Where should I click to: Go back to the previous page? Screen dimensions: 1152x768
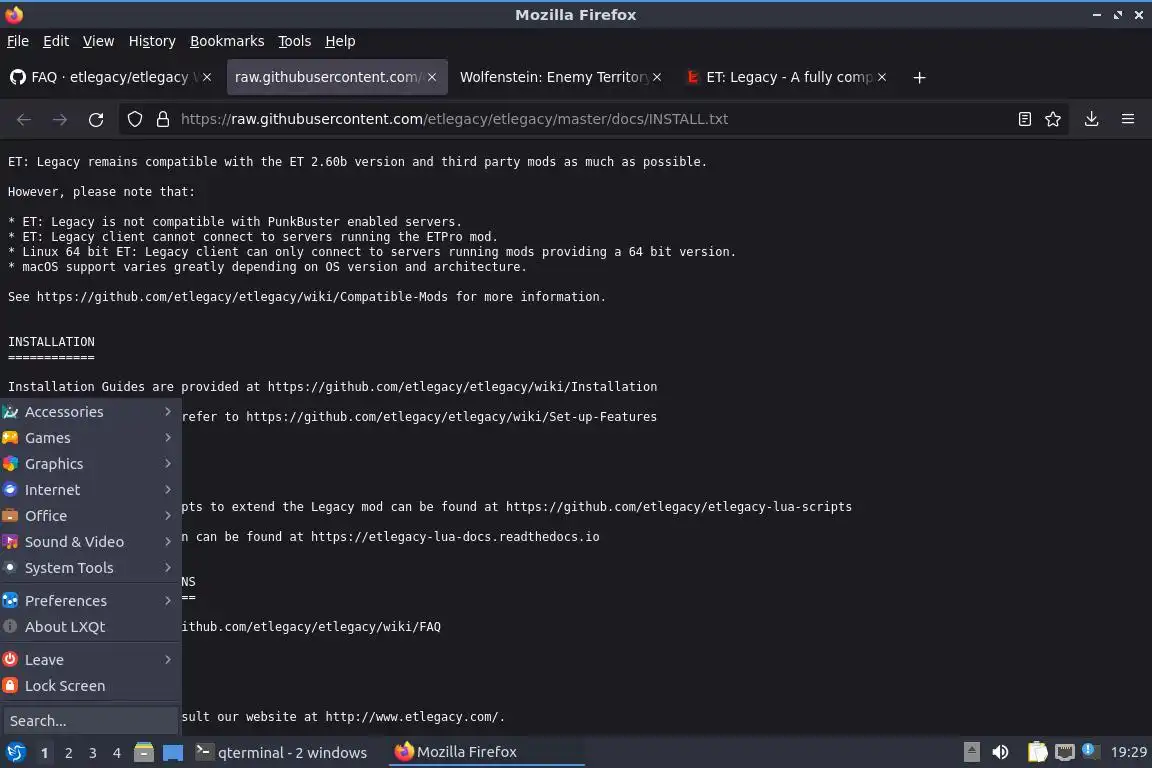point(24,119)
